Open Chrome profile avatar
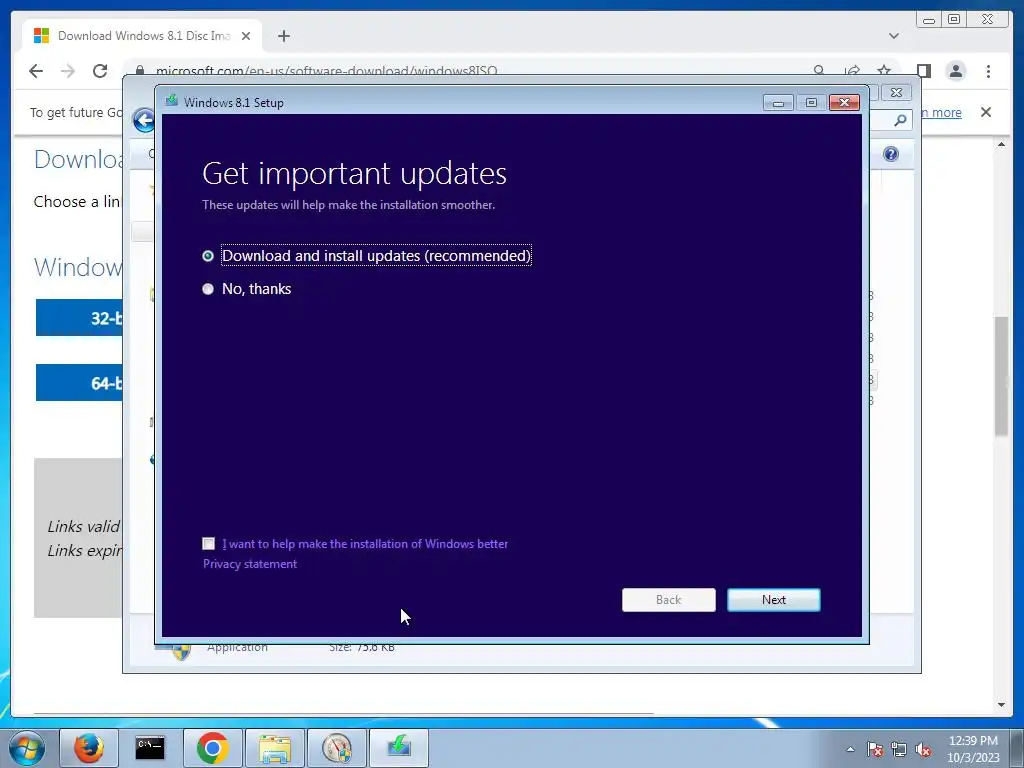The height and width of the screenshot is (768, 1024). coord(955,71)
